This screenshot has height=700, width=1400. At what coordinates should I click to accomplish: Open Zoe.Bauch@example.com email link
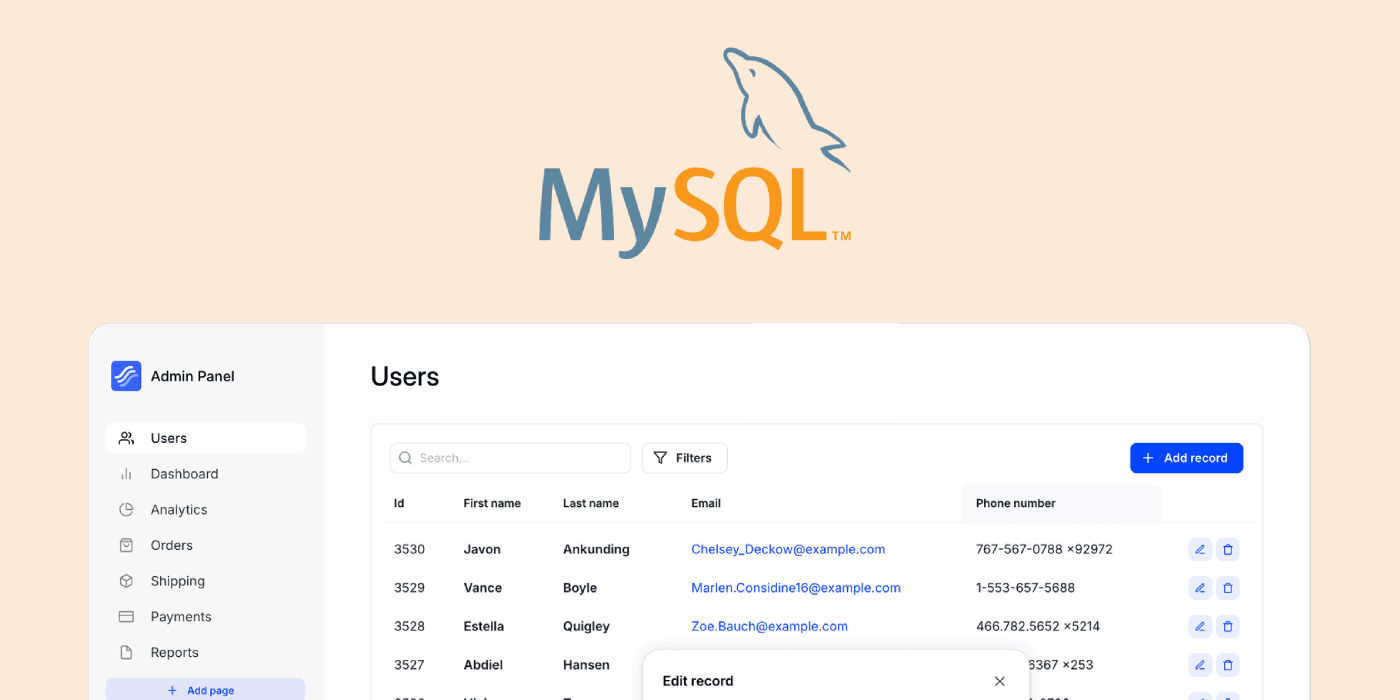coord(769,626)
